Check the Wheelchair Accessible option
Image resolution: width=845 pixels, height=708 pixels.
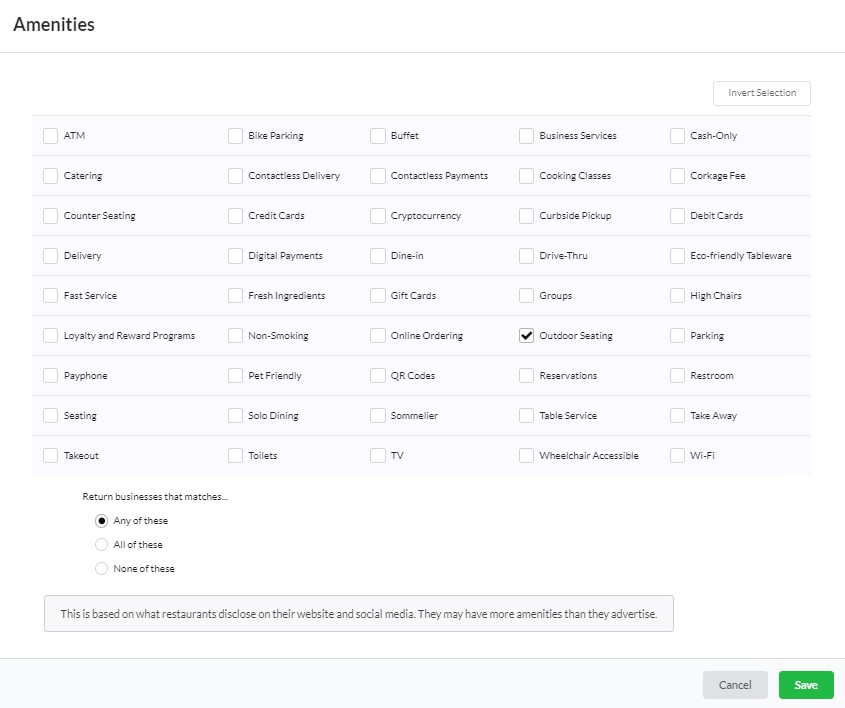pos(527,456)
